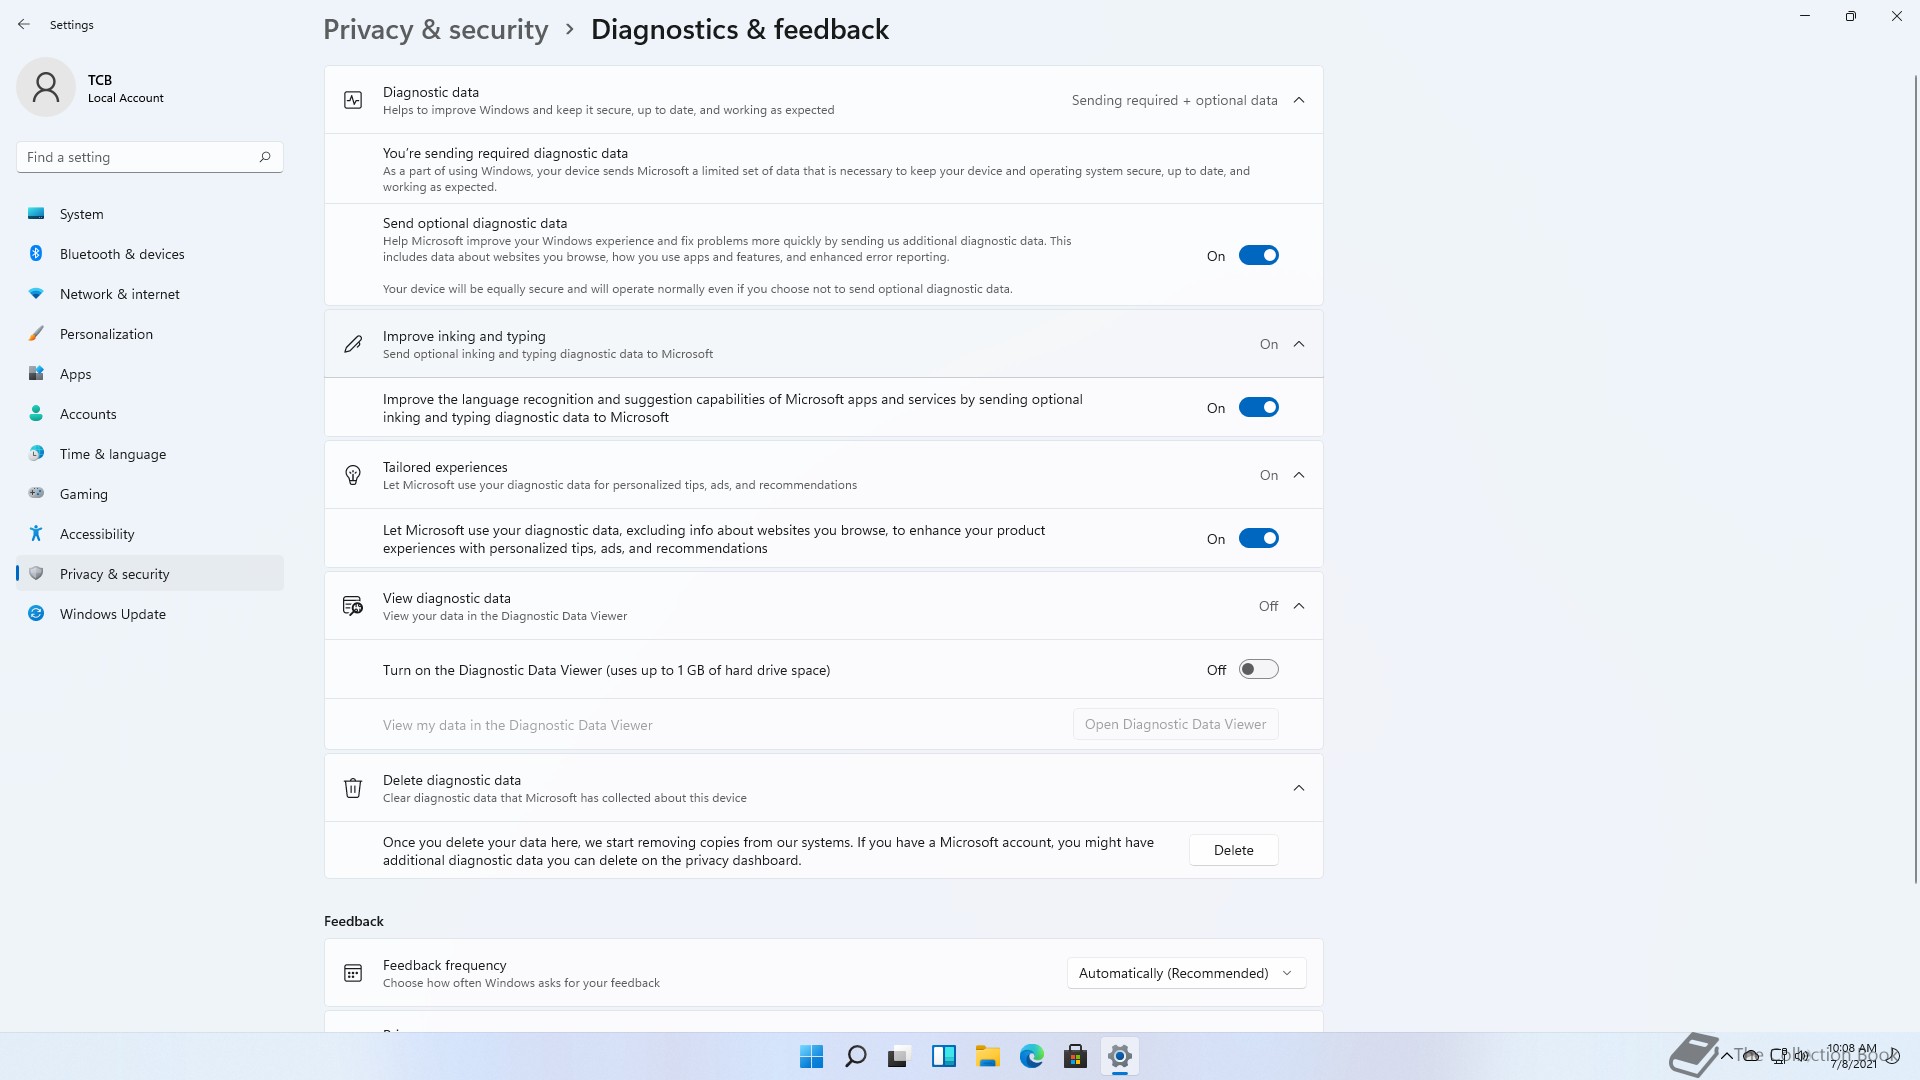Click "You're sending required diagnostic data" text
Viewport: 1920px width, 1080px height.
pyautogui.click(x=505, y=153)
